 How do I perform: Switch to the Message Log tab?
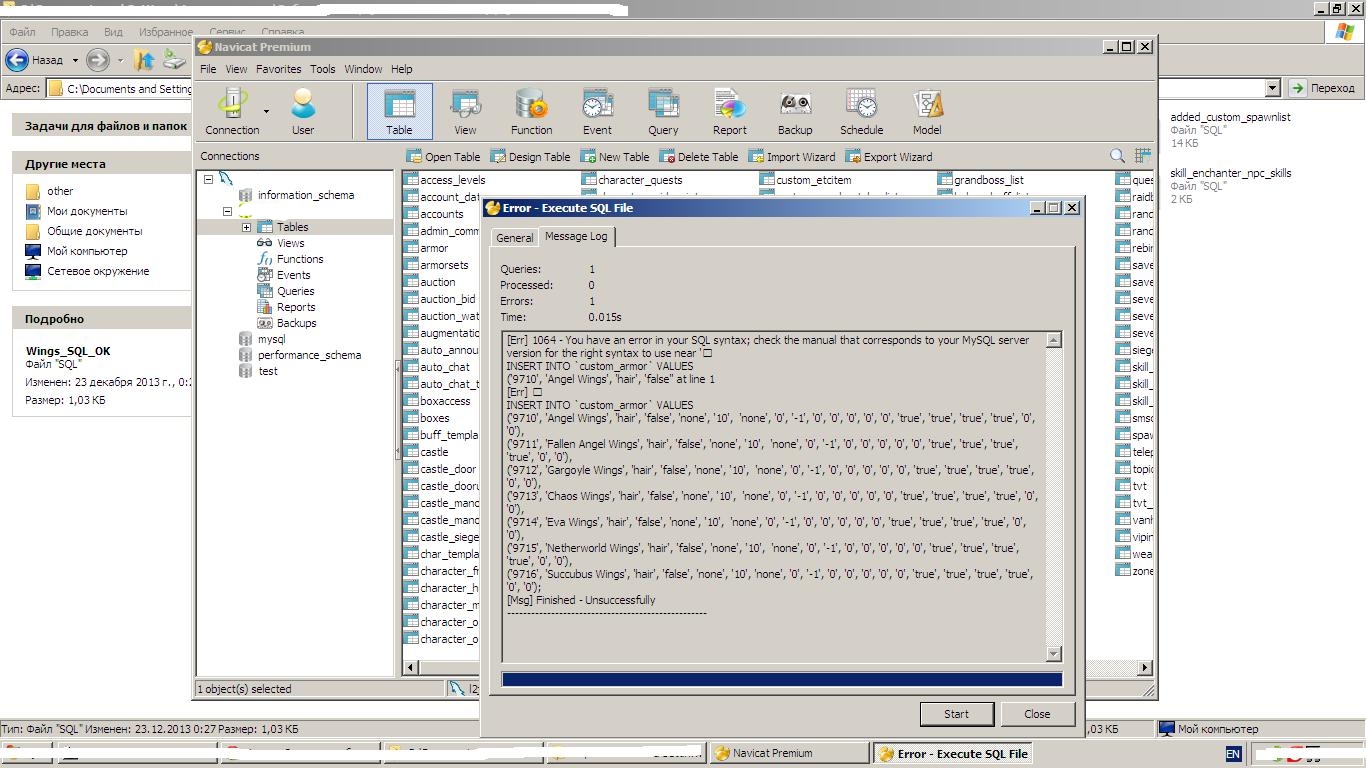(x=576, y=236)
